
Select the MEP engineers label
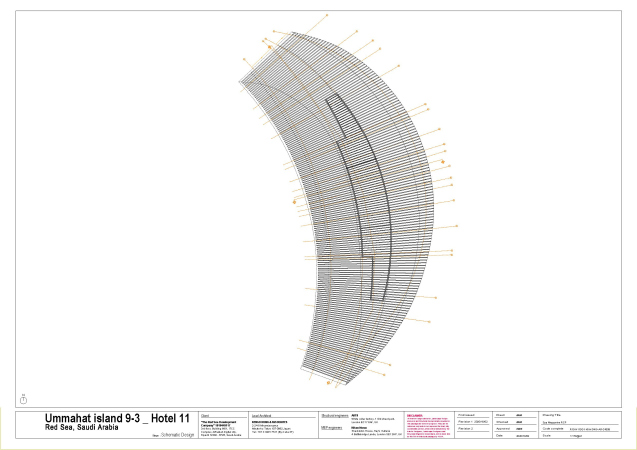[x=332, y=427]
